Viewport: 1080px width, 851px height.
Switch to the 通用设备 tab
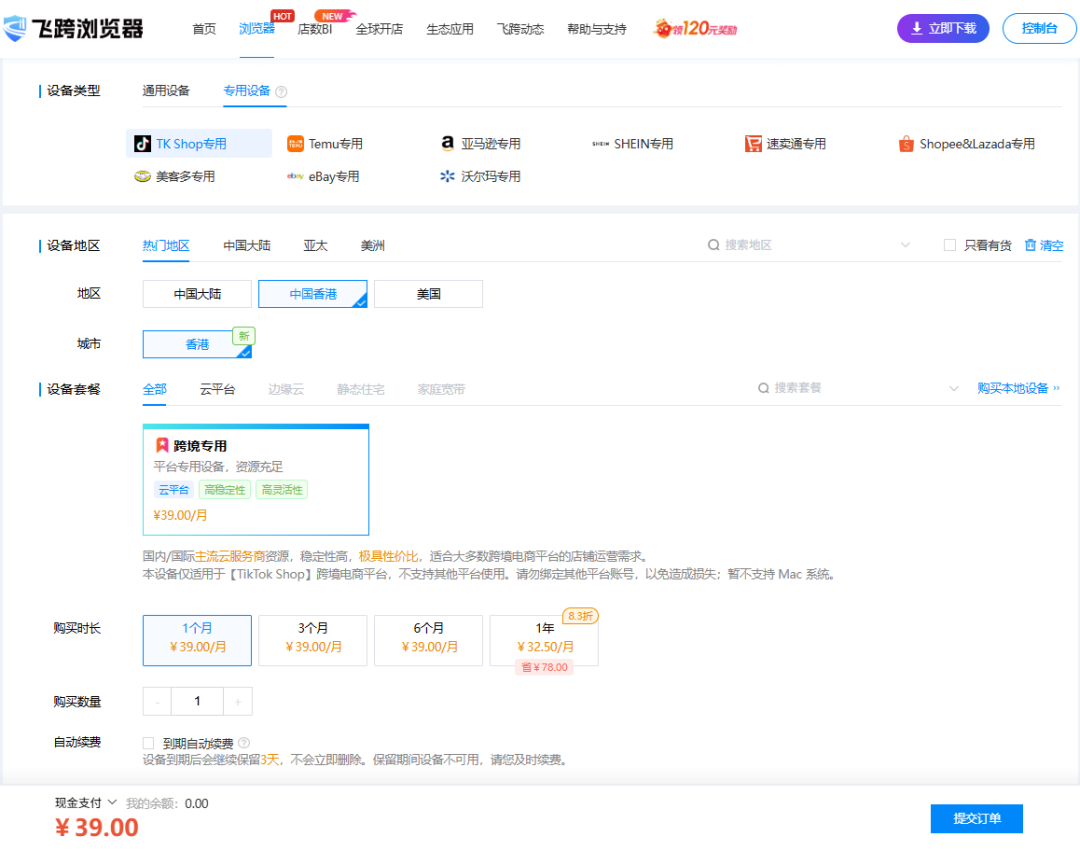coord(166,91)
